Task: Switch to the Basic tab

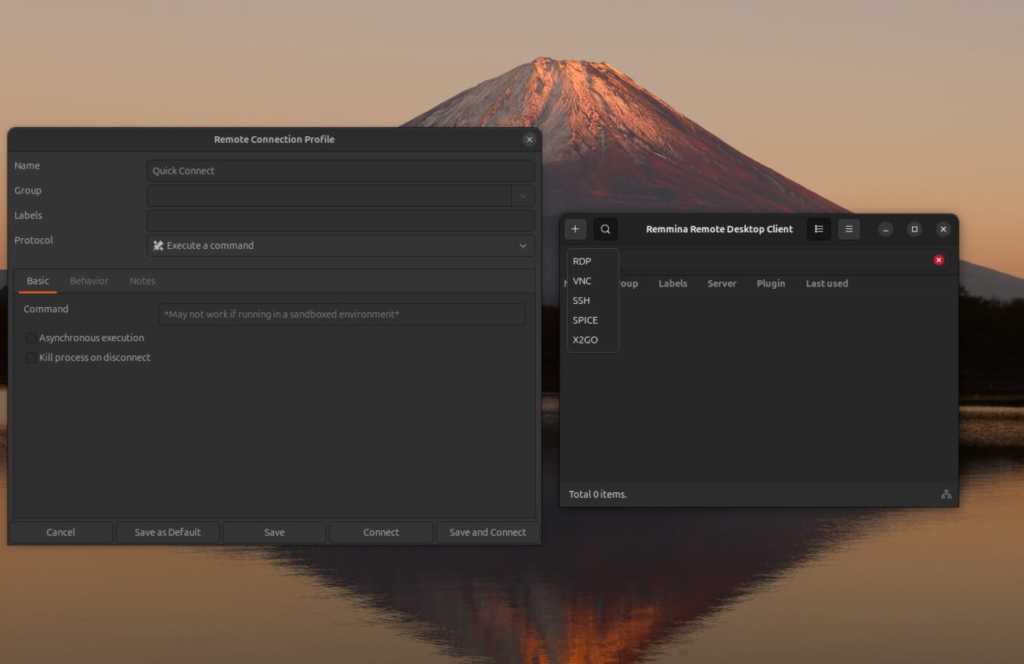Action: click(38, 281)
